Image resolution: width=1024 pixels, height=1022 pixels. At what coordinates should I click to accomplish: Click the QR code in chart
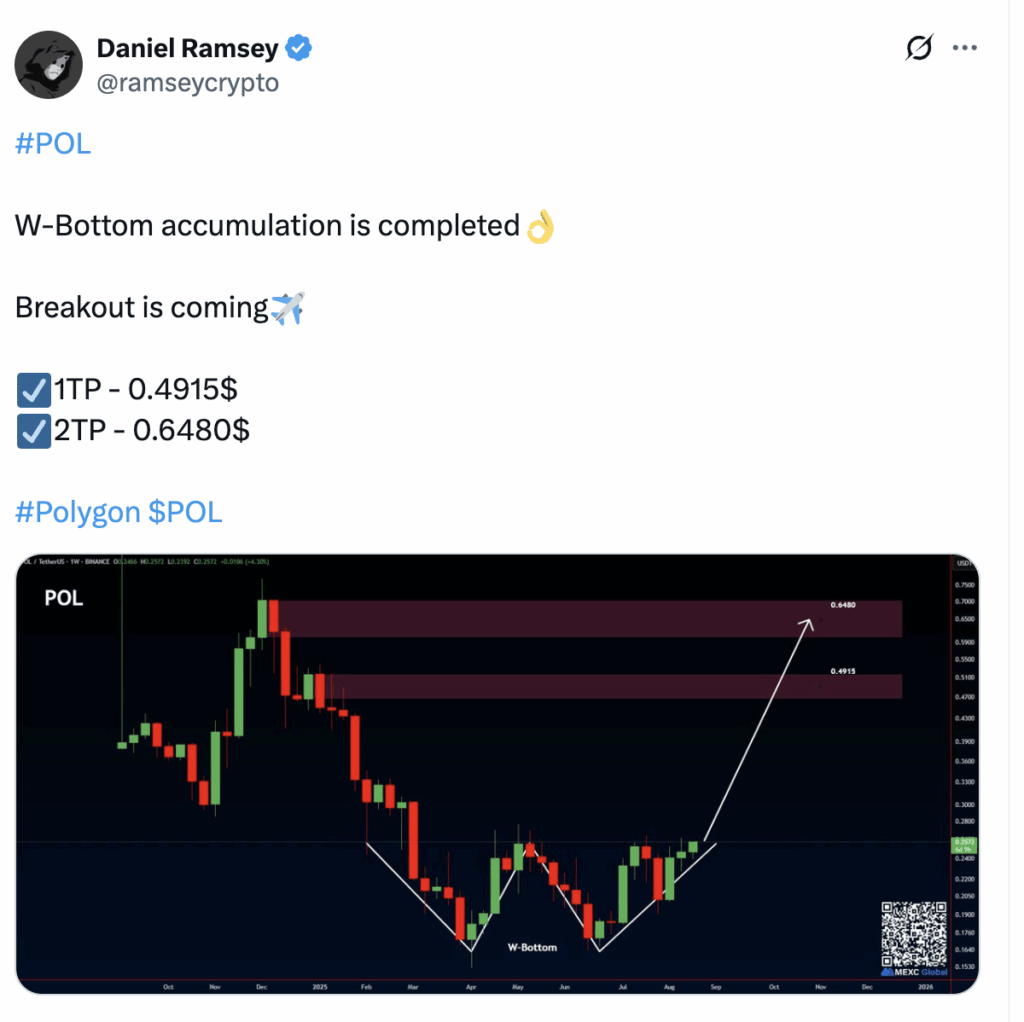tap(914, 934)
